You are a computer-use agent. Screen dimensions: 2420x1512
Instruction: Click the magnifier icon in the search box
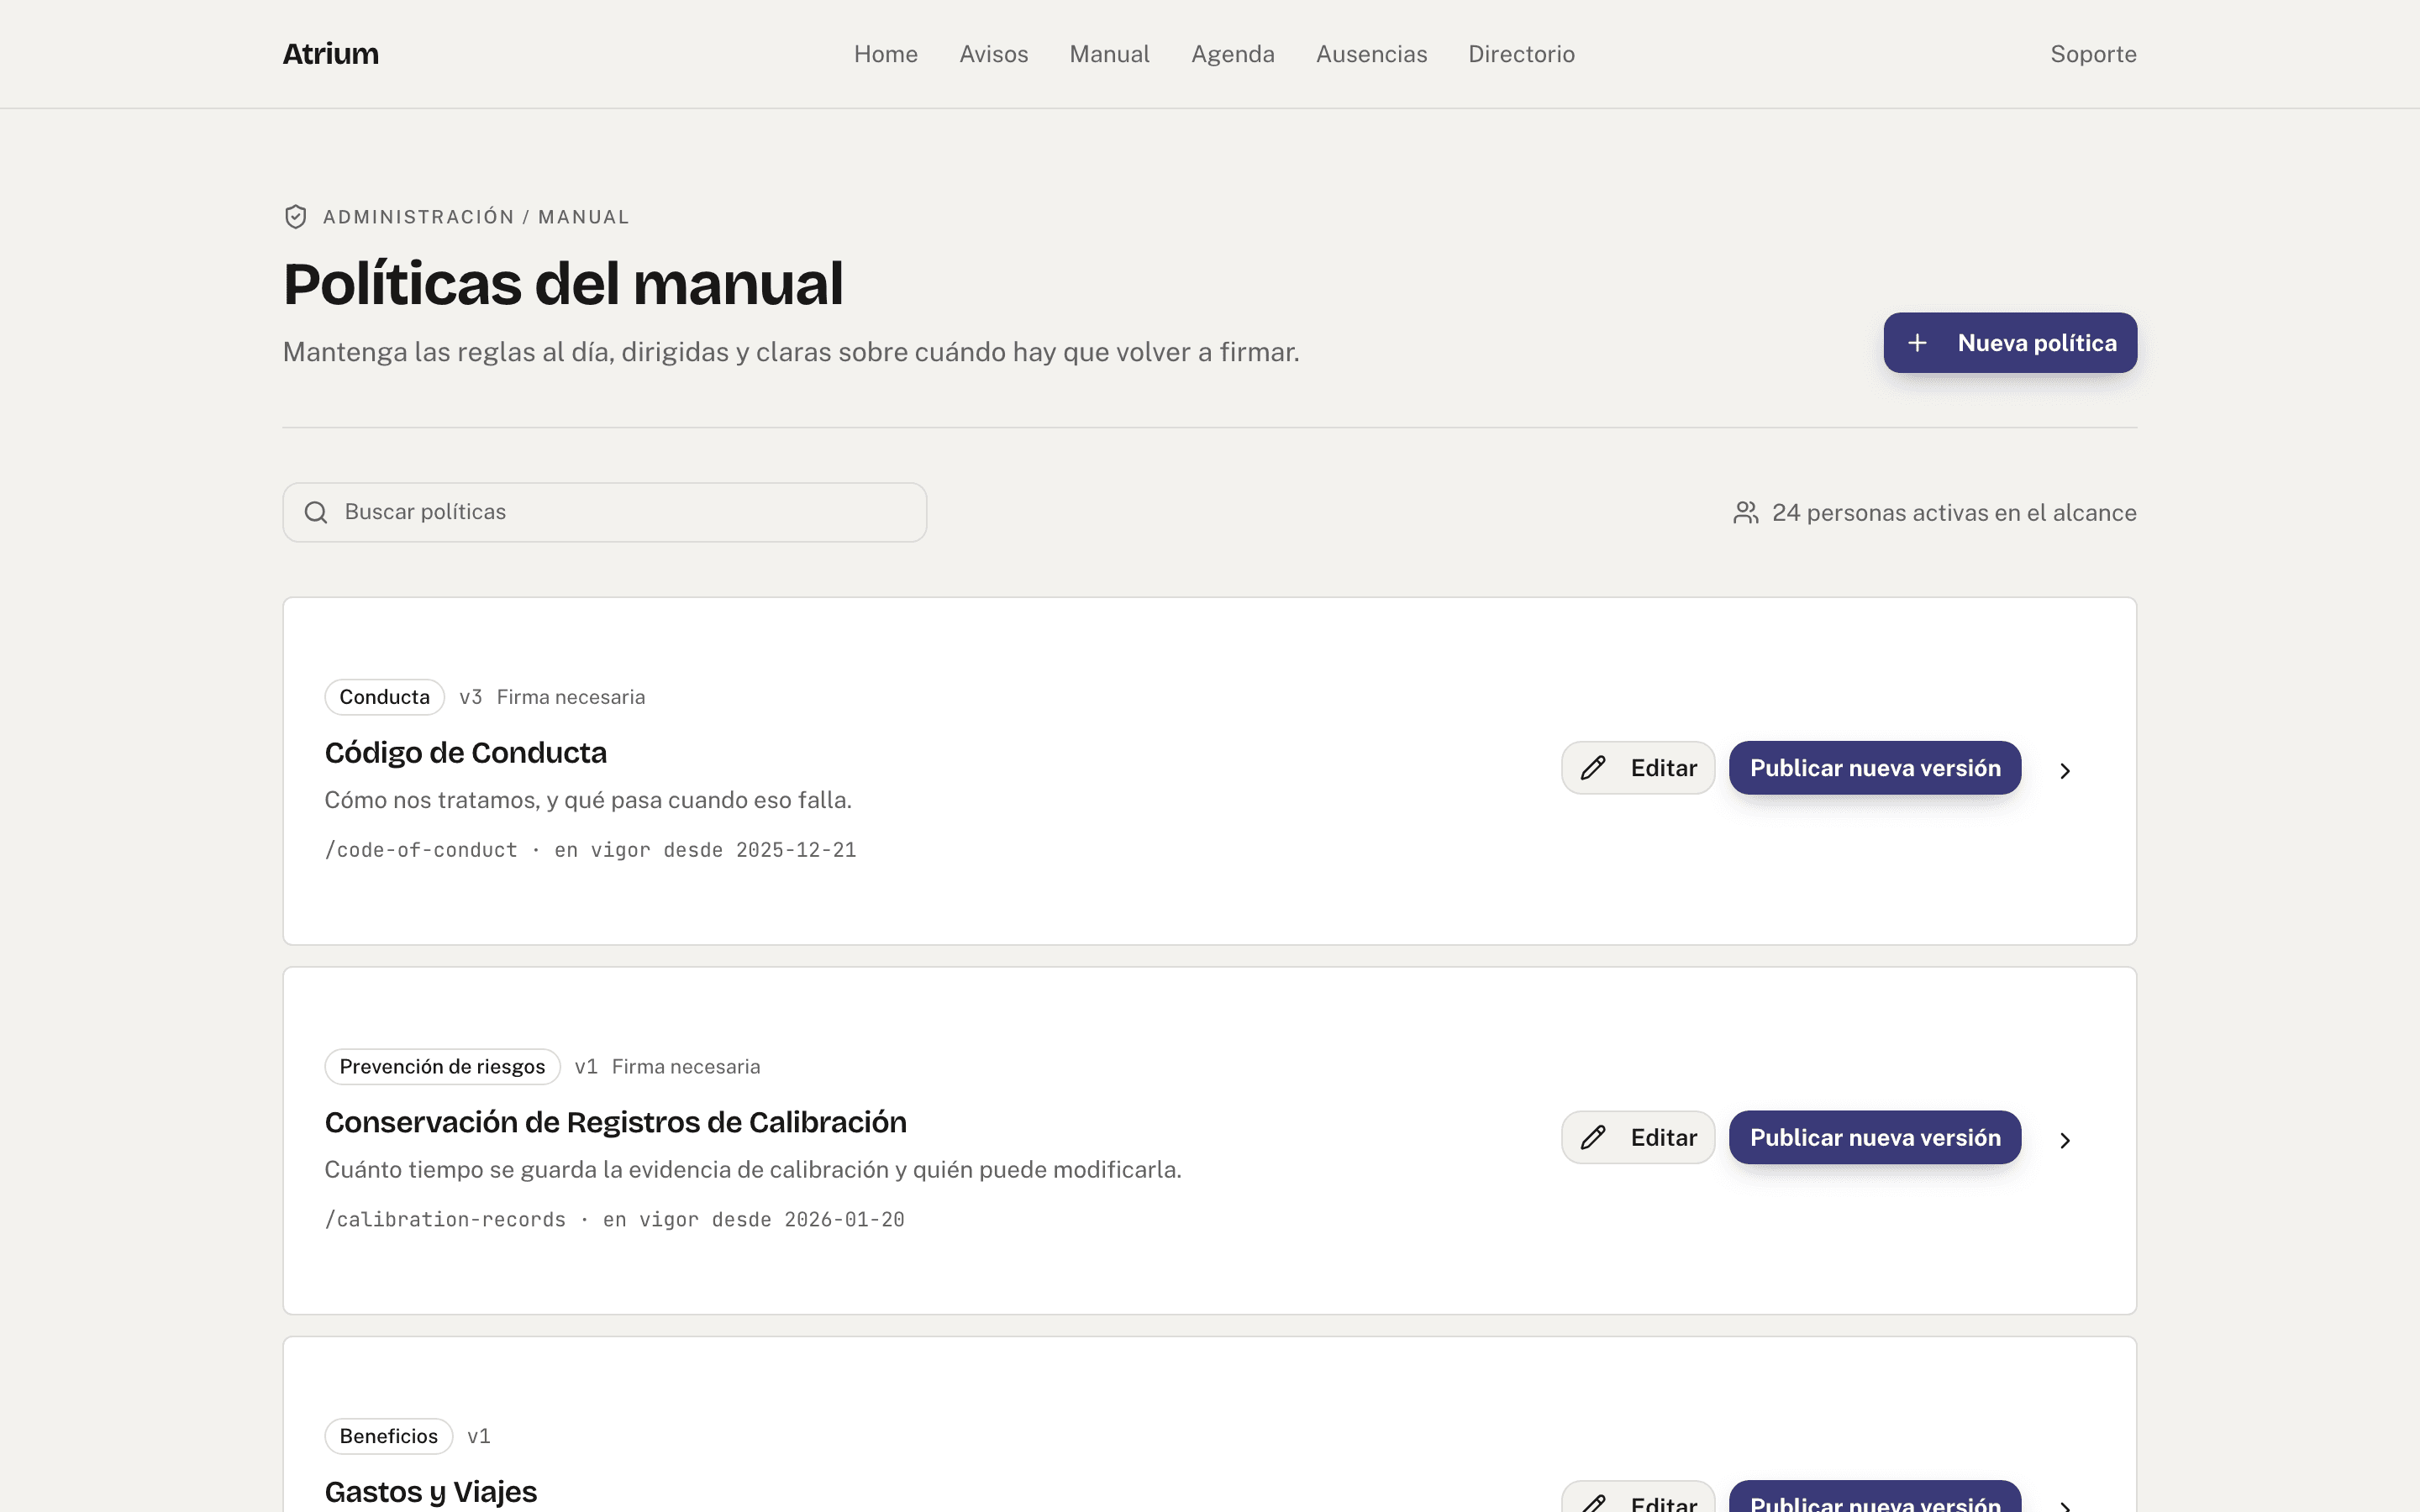coord(316,513)
